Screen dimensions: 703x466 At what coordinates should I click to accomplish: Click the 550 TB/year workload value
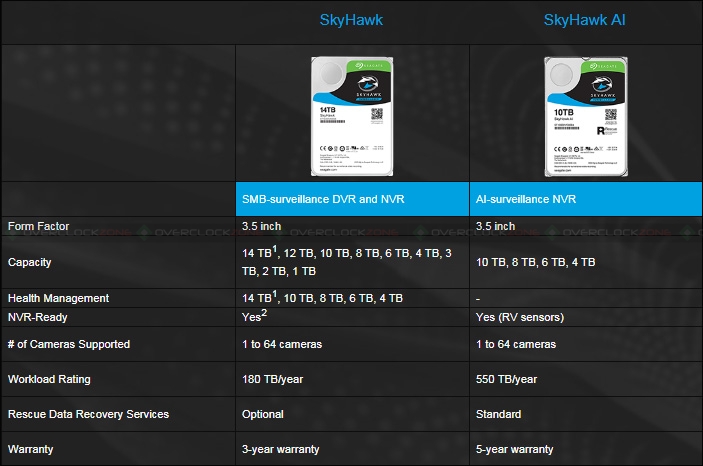tap(506, 379)
